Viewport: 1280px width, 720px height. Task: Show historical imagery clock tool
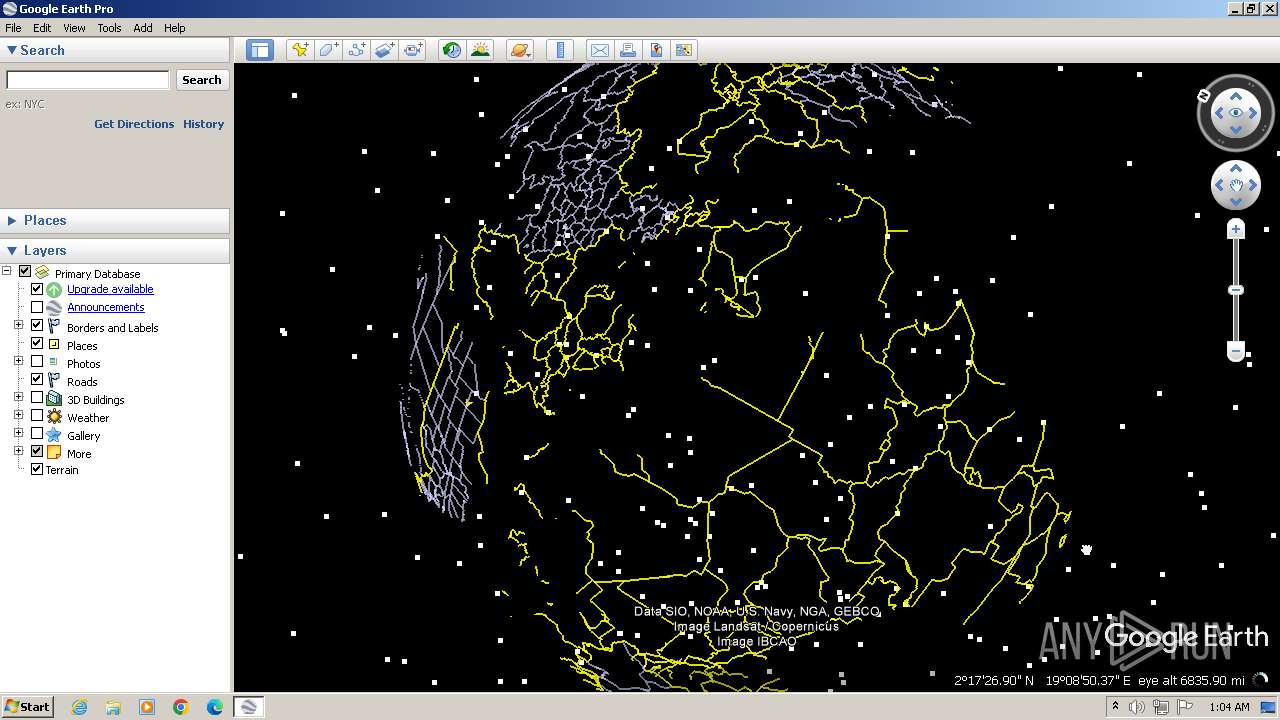pos(452,50)
